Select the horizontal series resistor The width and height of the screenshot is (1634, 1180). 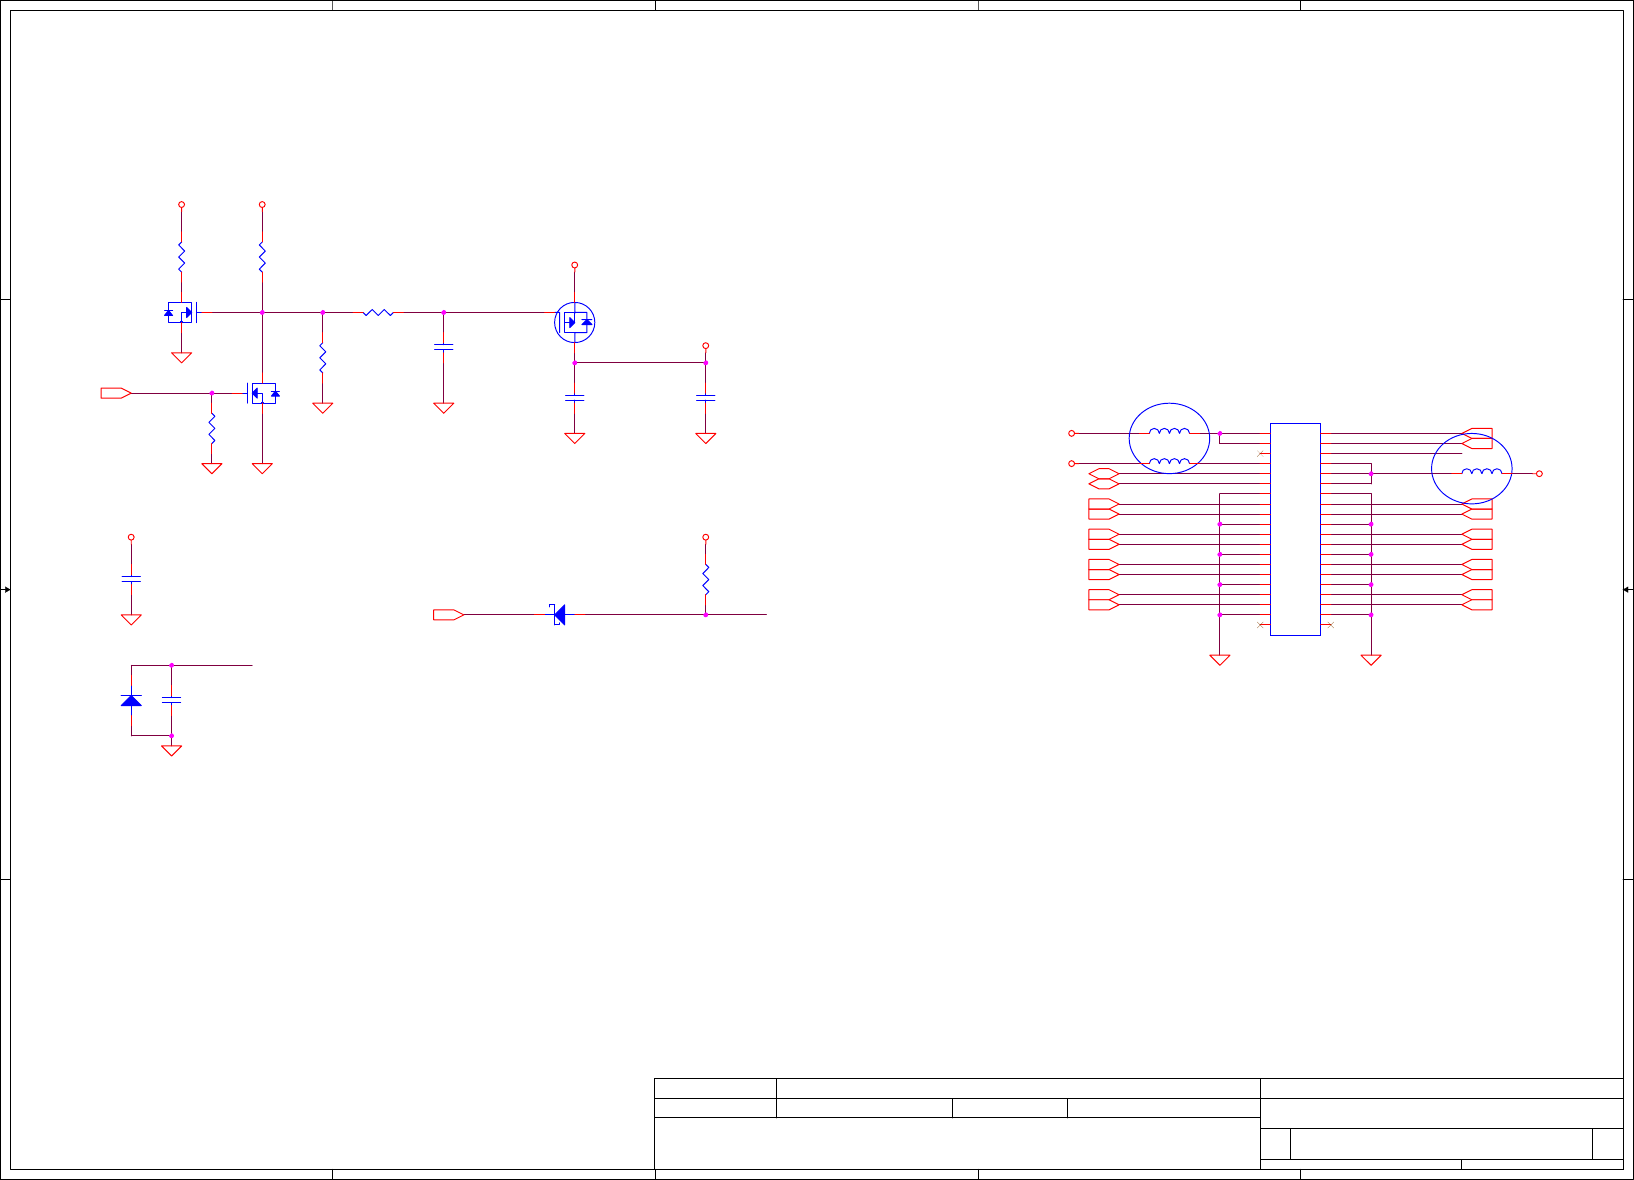pyautogui.click(x=378, y=313)
